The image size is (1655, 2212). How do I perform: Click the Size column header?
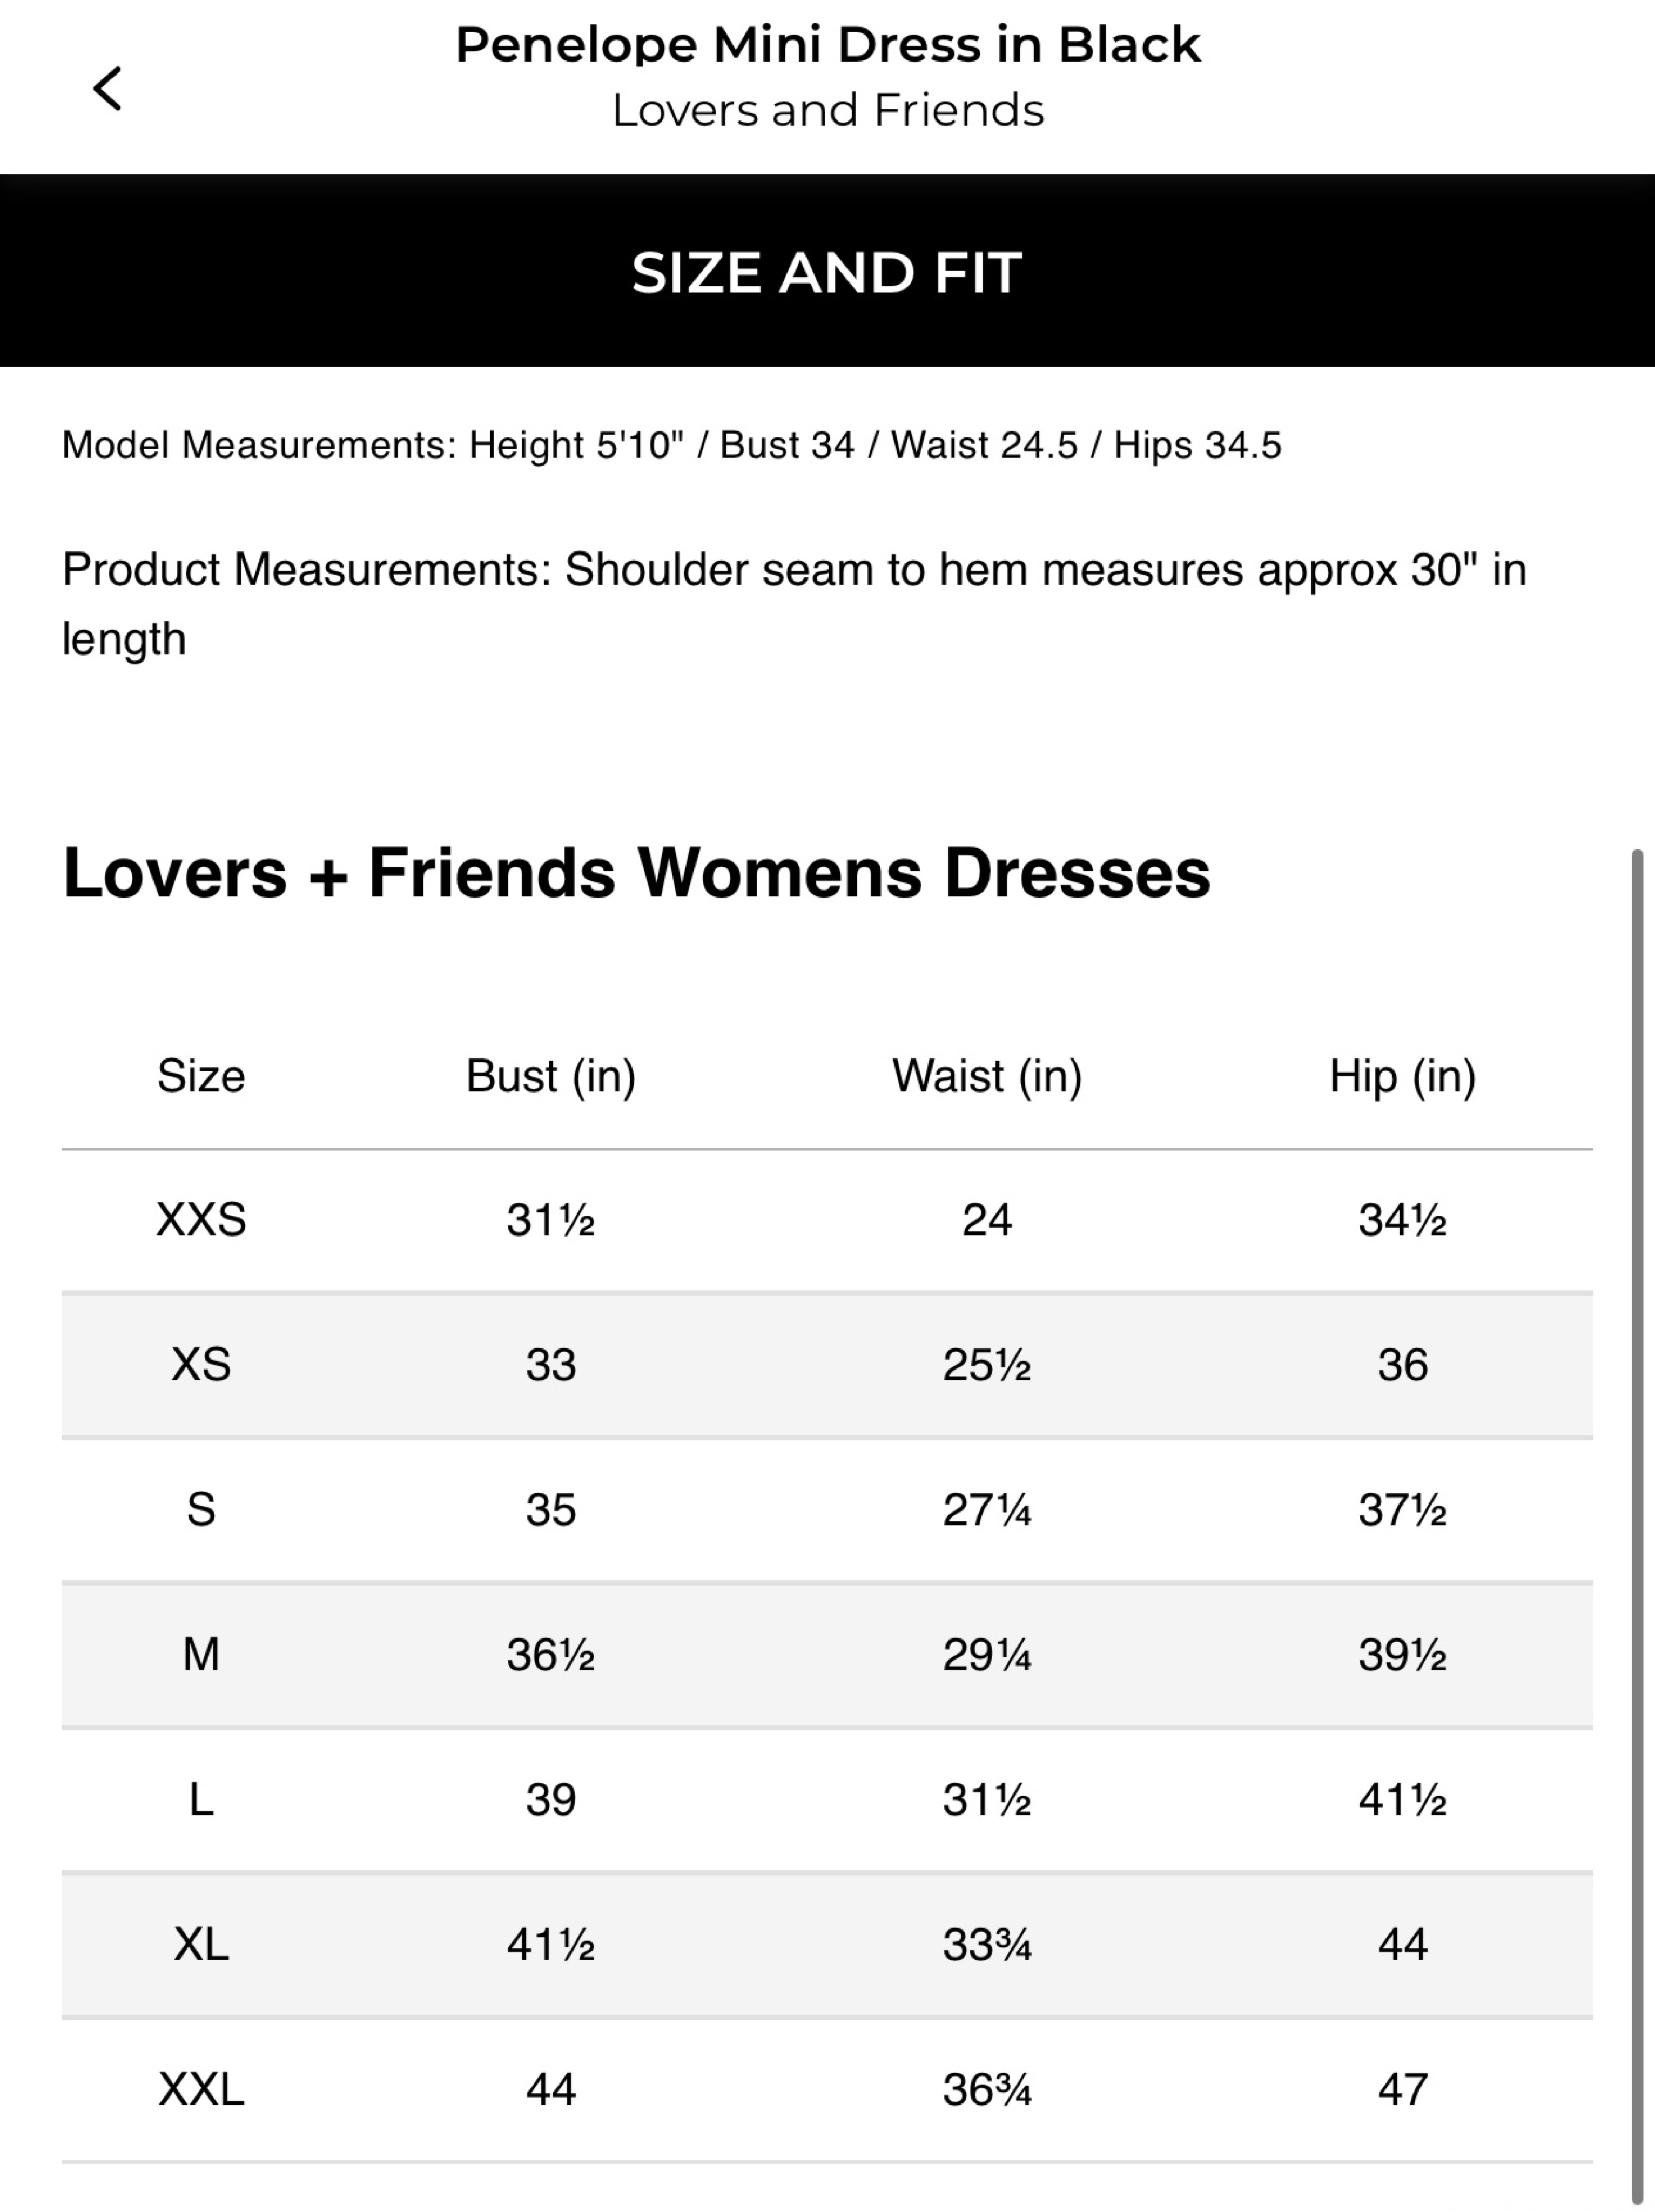tap(201, 1077)
